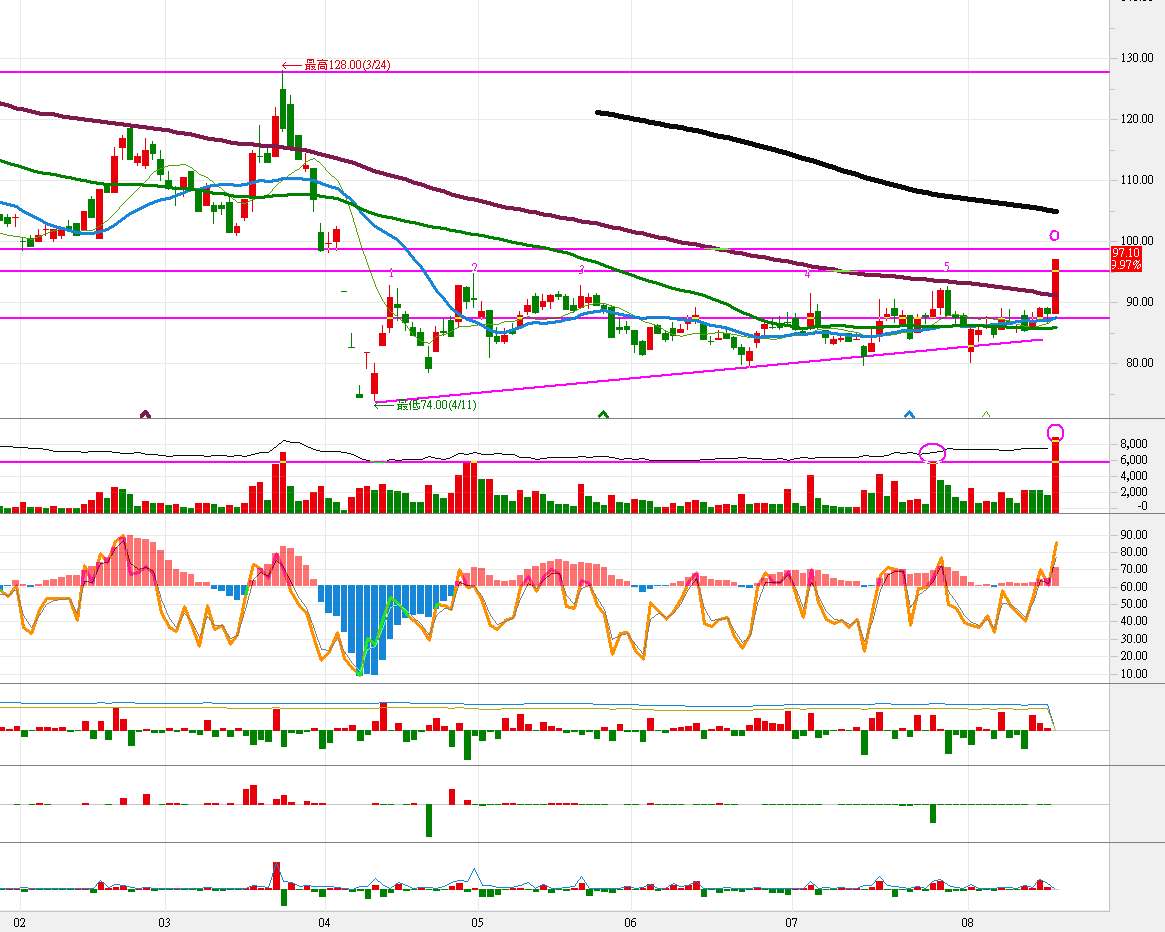This screenshot has height=932, width=1165.
Task: Click the blue chevron marker below the price chart
Action: click(x=909, y=414)
